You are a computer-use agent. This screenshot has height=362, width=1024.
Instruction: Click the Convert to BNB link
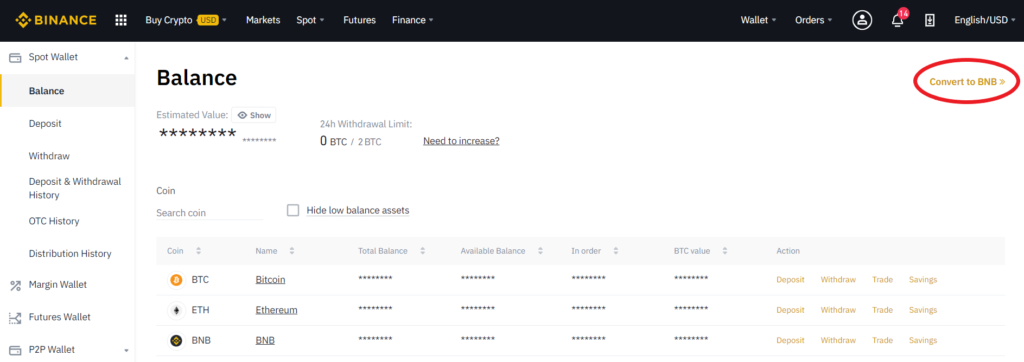coord(967,82)
